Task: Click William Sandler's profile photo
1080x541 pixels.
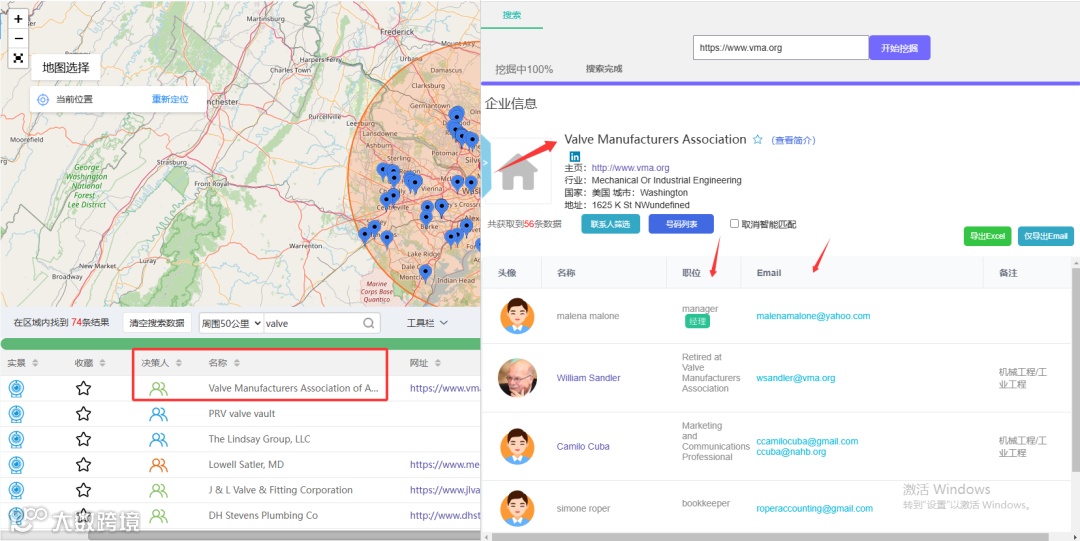Action: pyautogui.click(x=517, y=378)
